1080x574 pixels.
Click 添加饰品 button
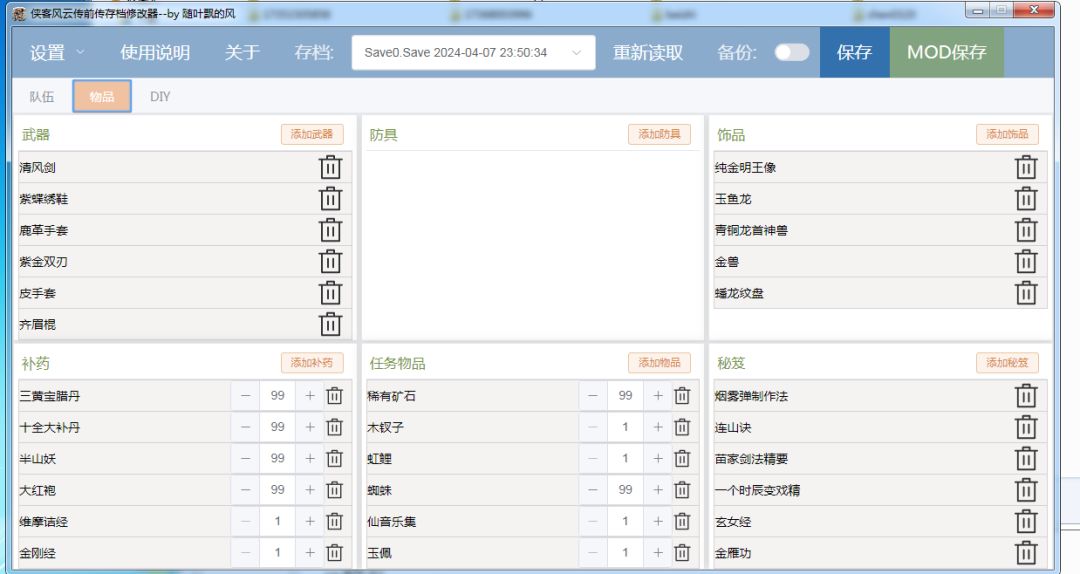click(1007, 134)
